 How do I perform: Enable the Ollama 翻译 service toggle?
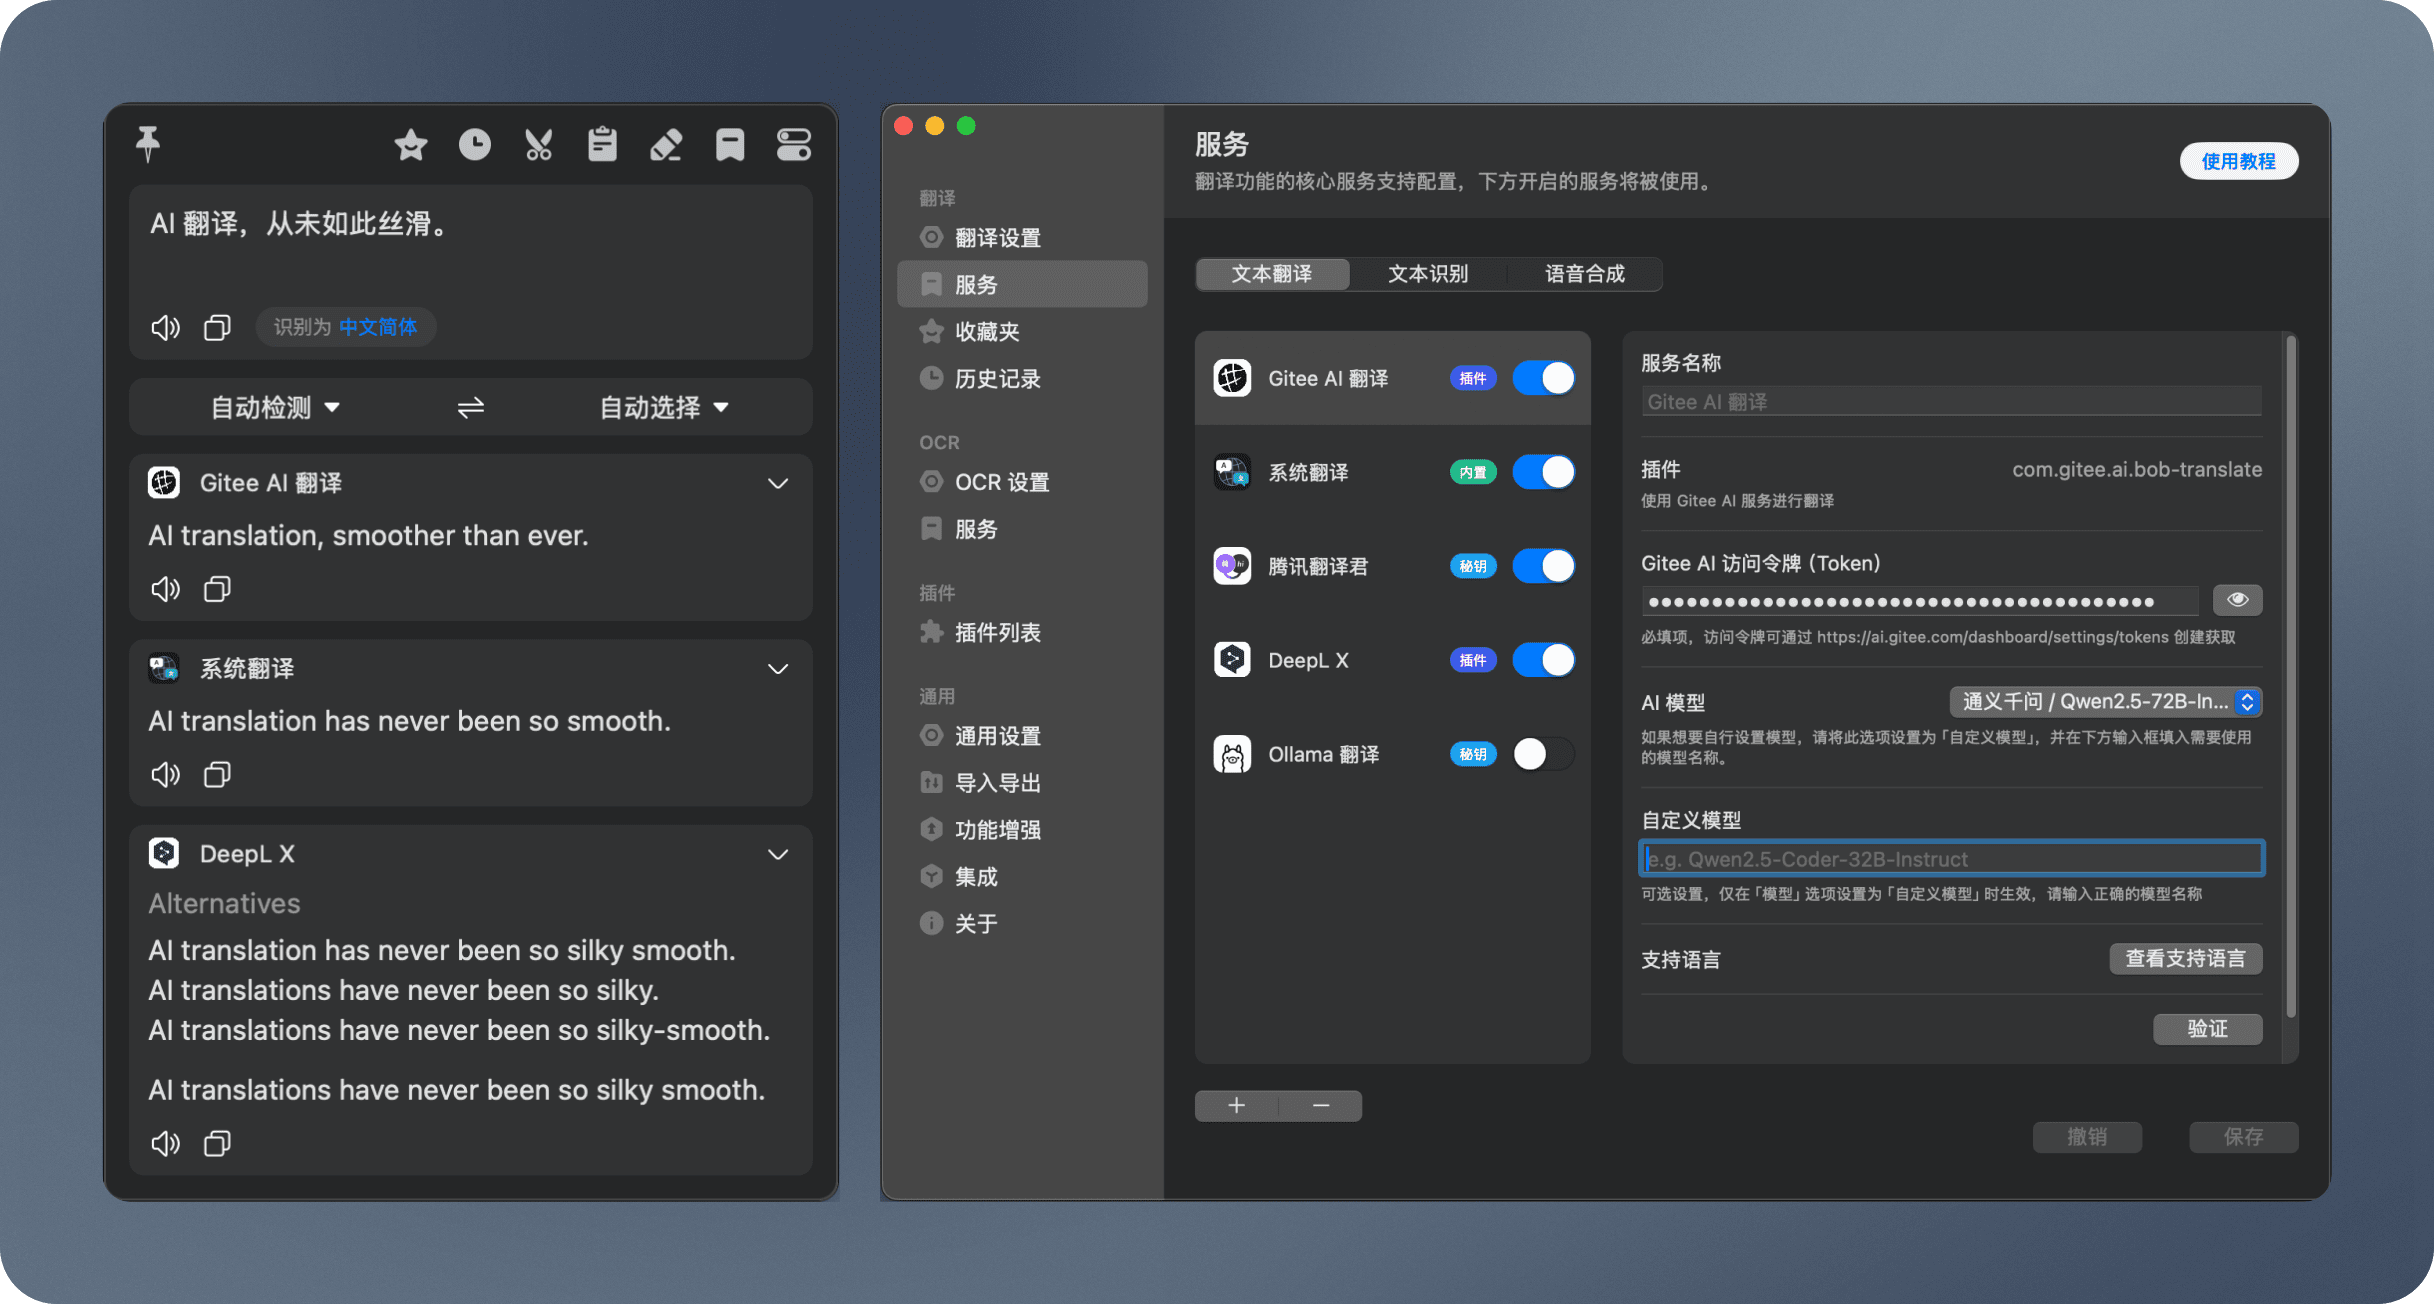point(1543,754)
